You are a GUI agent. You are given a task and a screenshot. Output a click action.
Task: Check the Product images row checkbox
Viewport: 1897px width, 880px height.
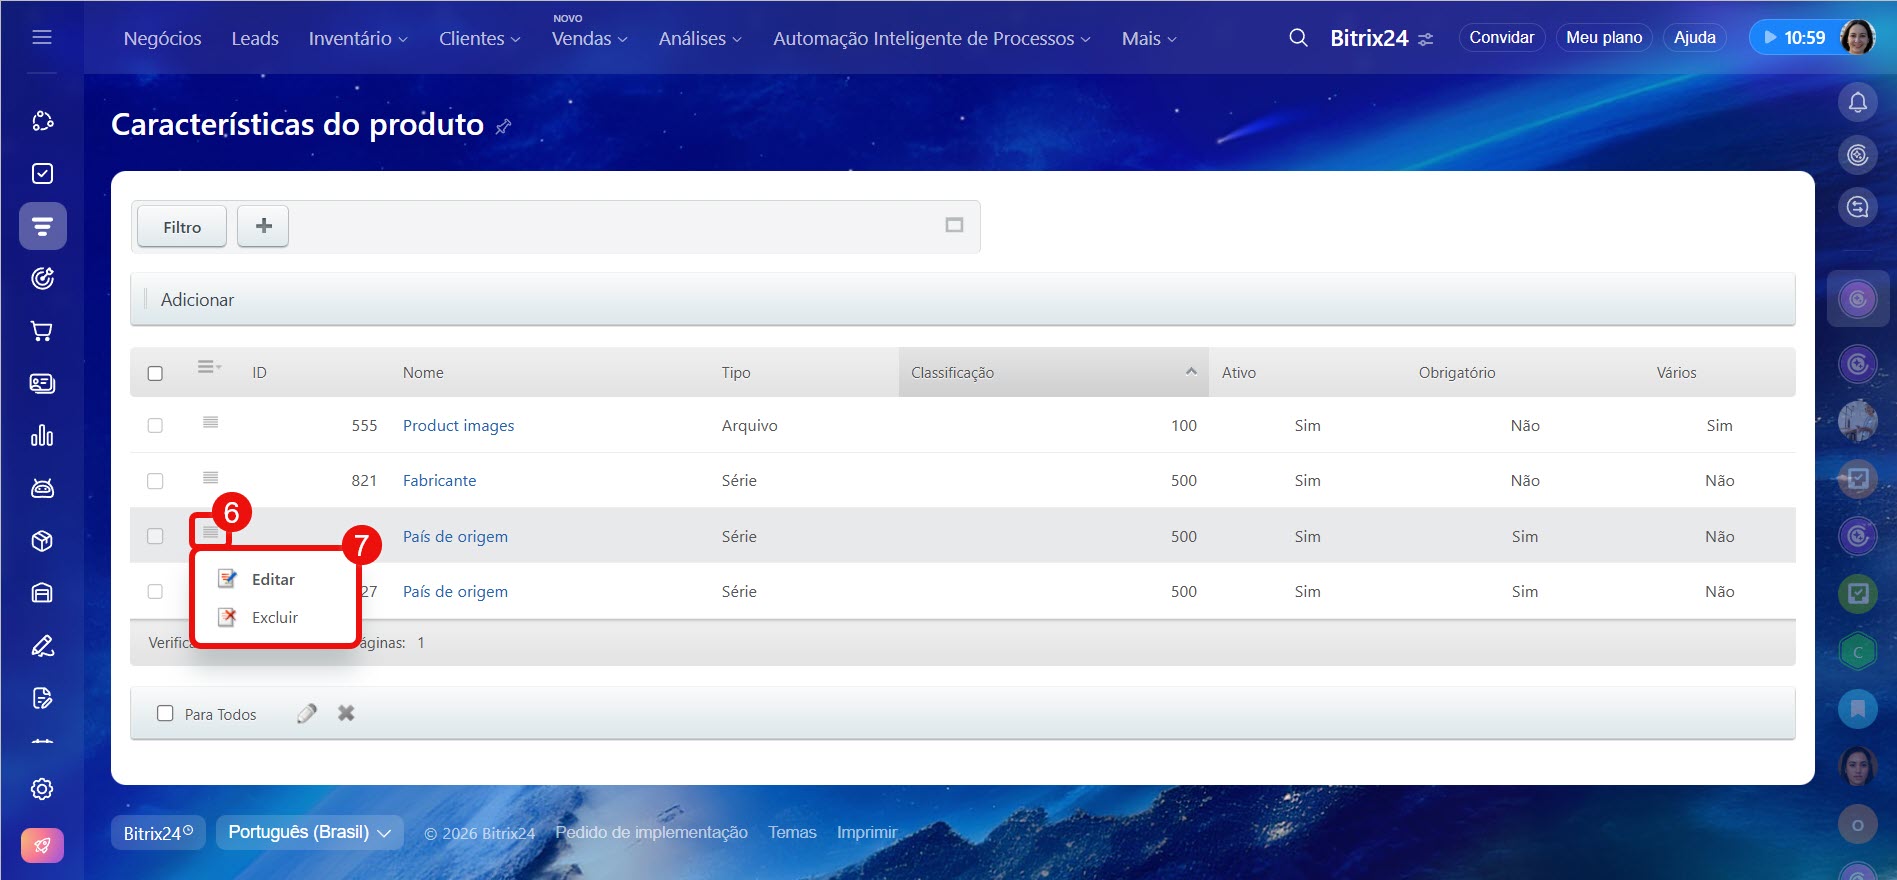click(155, 425)
